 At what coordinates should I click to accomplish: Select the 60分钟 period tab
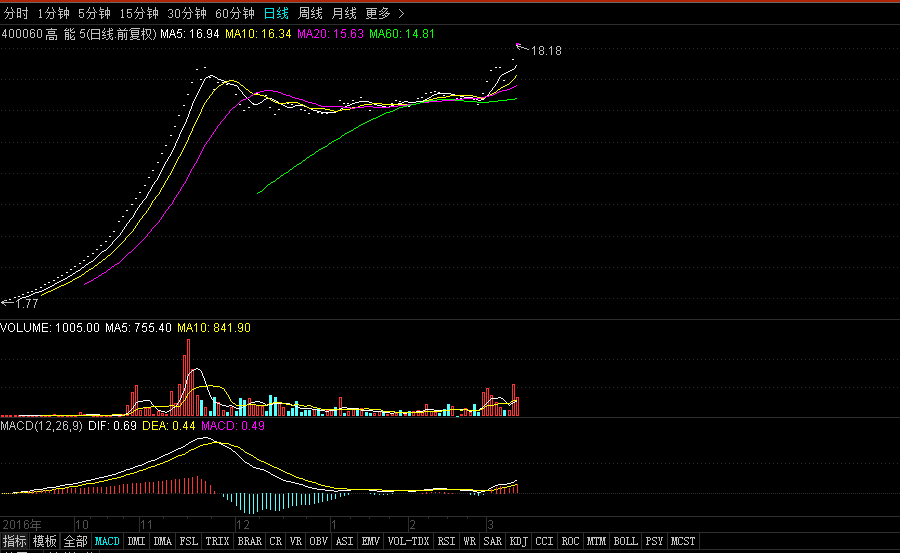click(235, 13)
